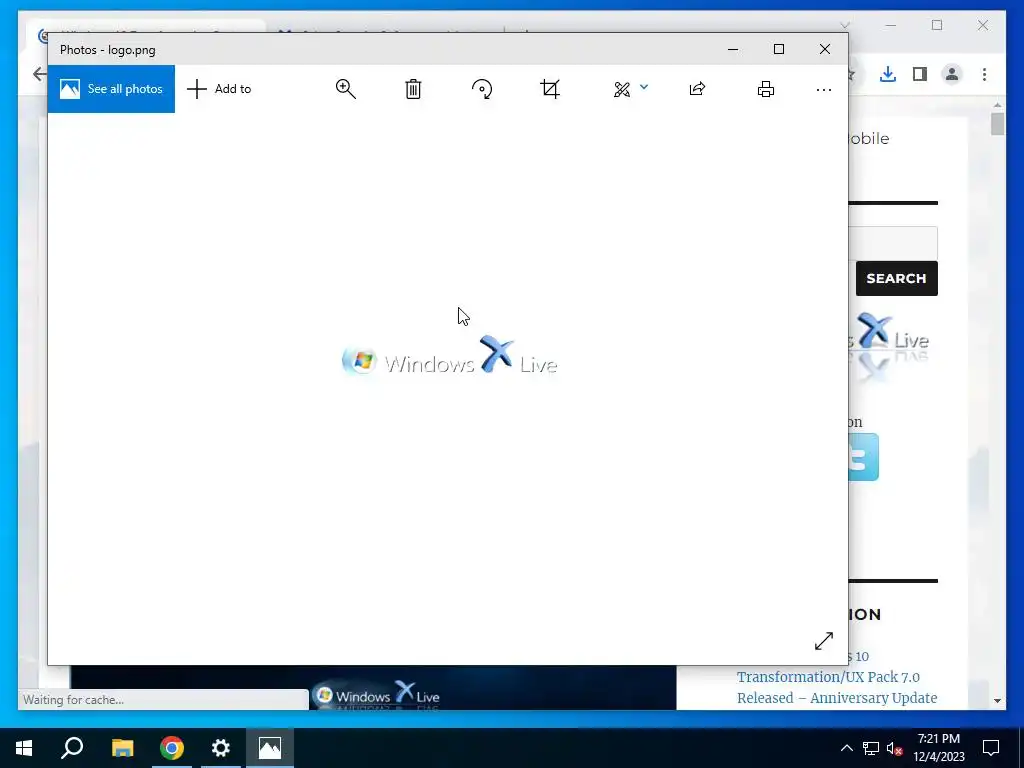The image size is (1024, 768).
Task: Click the search input field on webpage
Action: [x=893, y=243]
